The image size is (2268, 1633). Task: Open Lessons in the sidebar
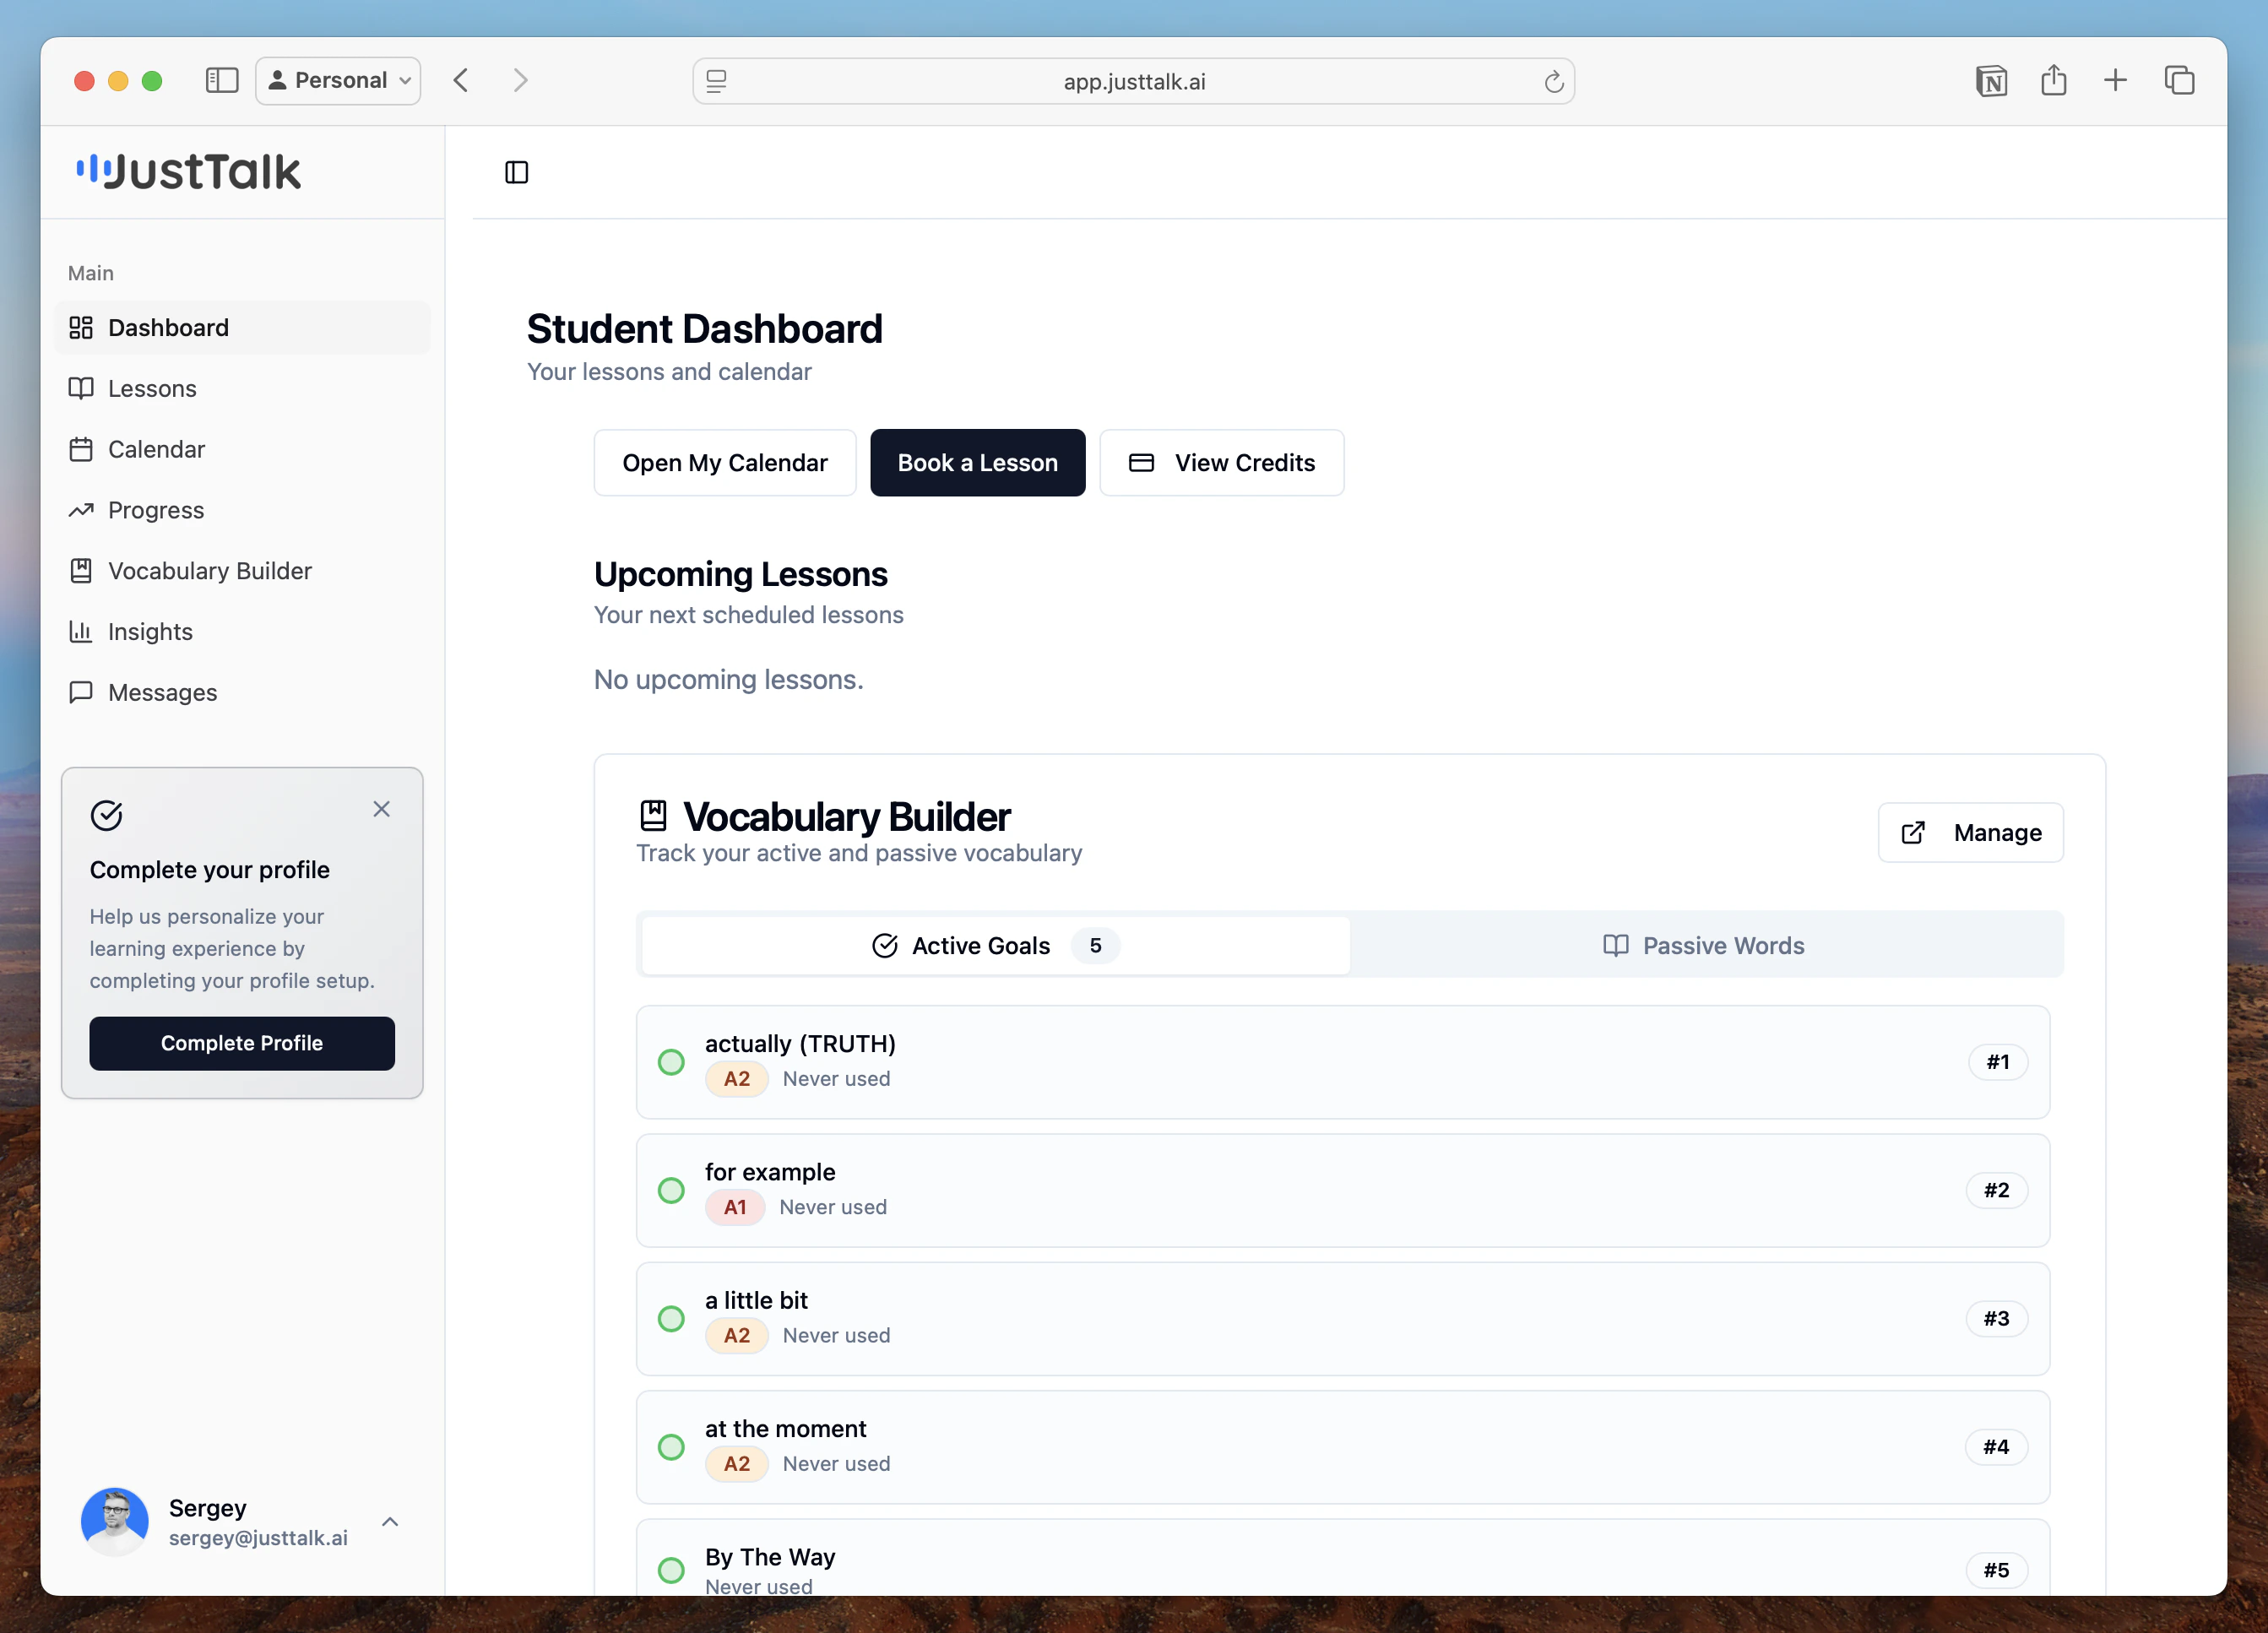[x=242, y=388]
